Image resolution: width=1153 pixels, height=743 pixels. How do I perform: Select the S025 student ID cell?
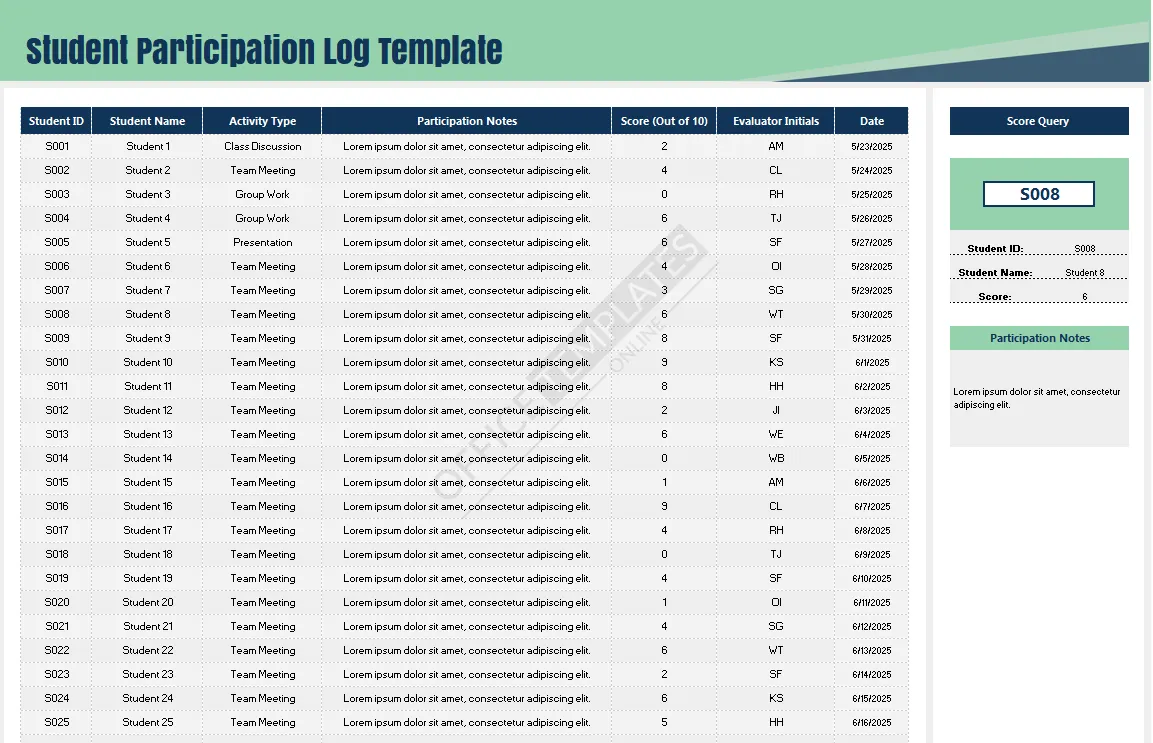click(x=57, y=722)
